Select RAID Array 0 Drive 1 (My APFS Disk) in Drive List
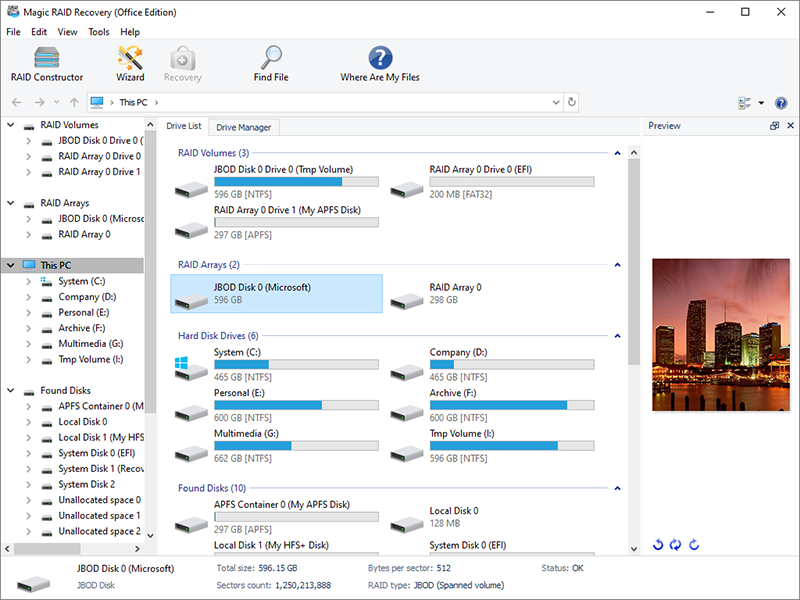Image resolution: width=800 pixels, height=600 pixels. (x=276, y=222)
